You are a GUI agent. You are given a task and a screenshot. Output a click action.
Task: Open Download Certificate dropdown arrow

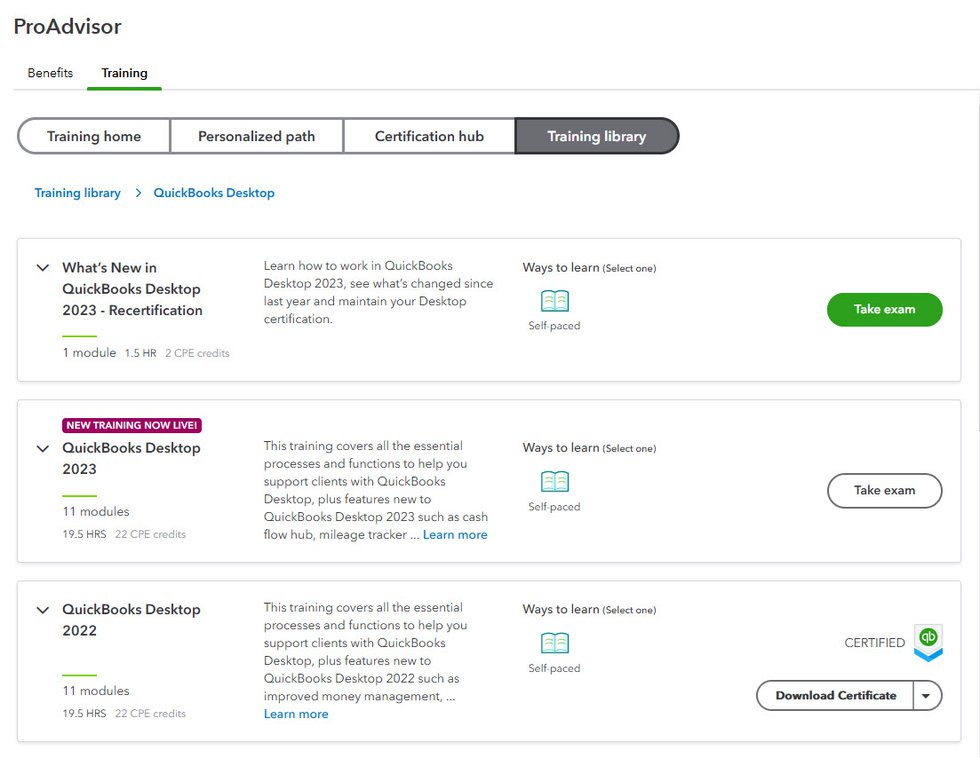click(x=927, y=696)
